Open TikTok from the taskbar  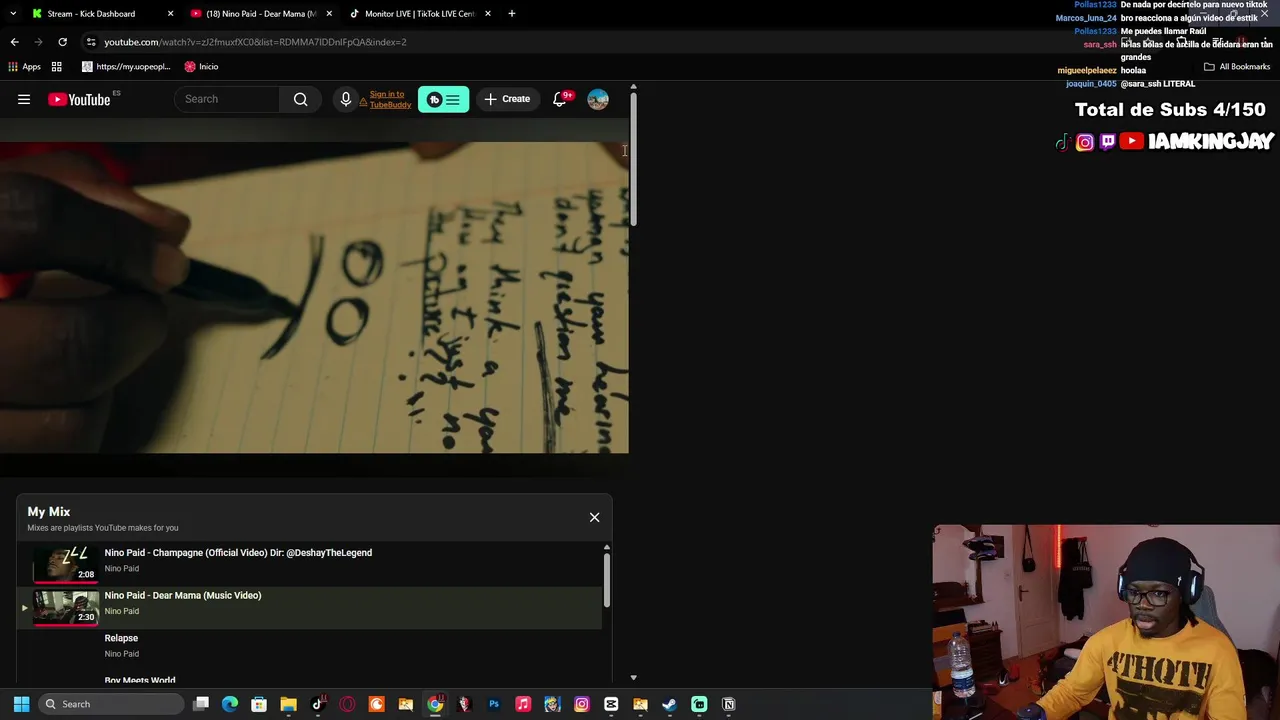pos(318,704)
